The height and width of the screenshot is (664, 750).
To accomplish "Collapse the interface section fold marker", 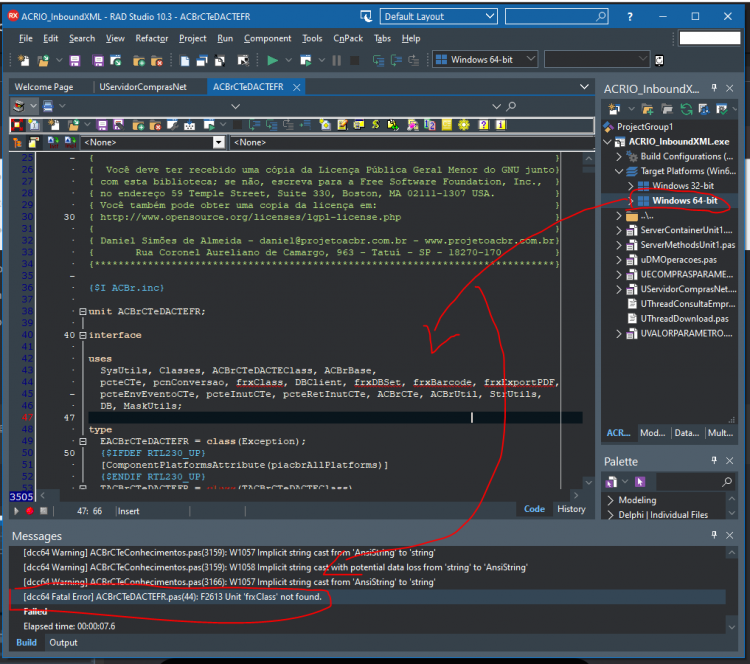I will tap(83, 335).
